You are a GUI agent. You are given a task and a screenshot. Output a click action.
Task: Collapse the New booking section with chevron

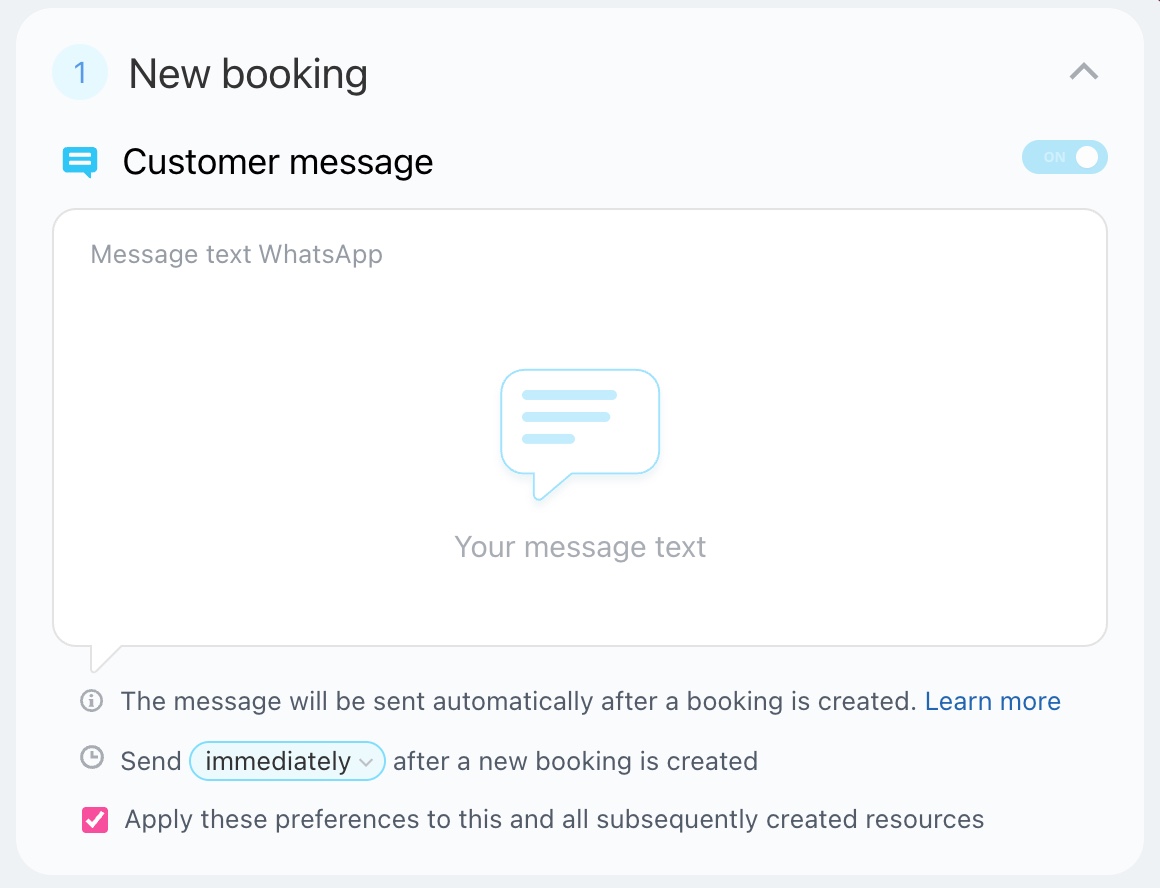pyautogui.click(x=1084, y=72)
